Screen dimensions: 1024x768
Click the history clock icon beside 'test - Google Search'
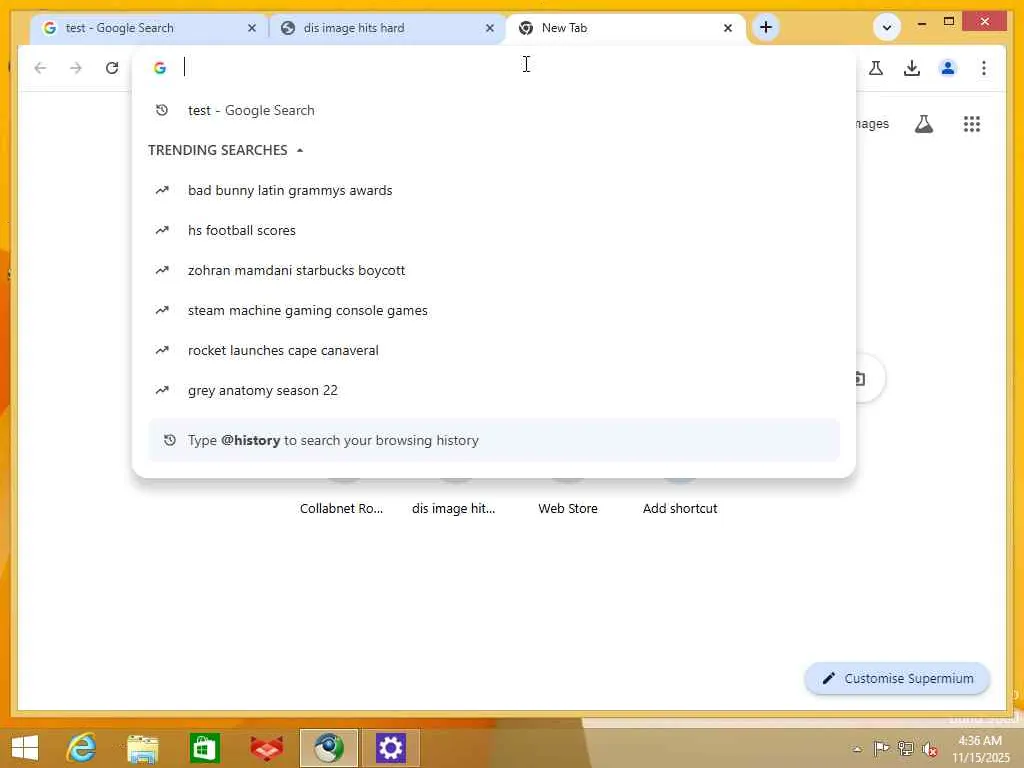(162, 110)
